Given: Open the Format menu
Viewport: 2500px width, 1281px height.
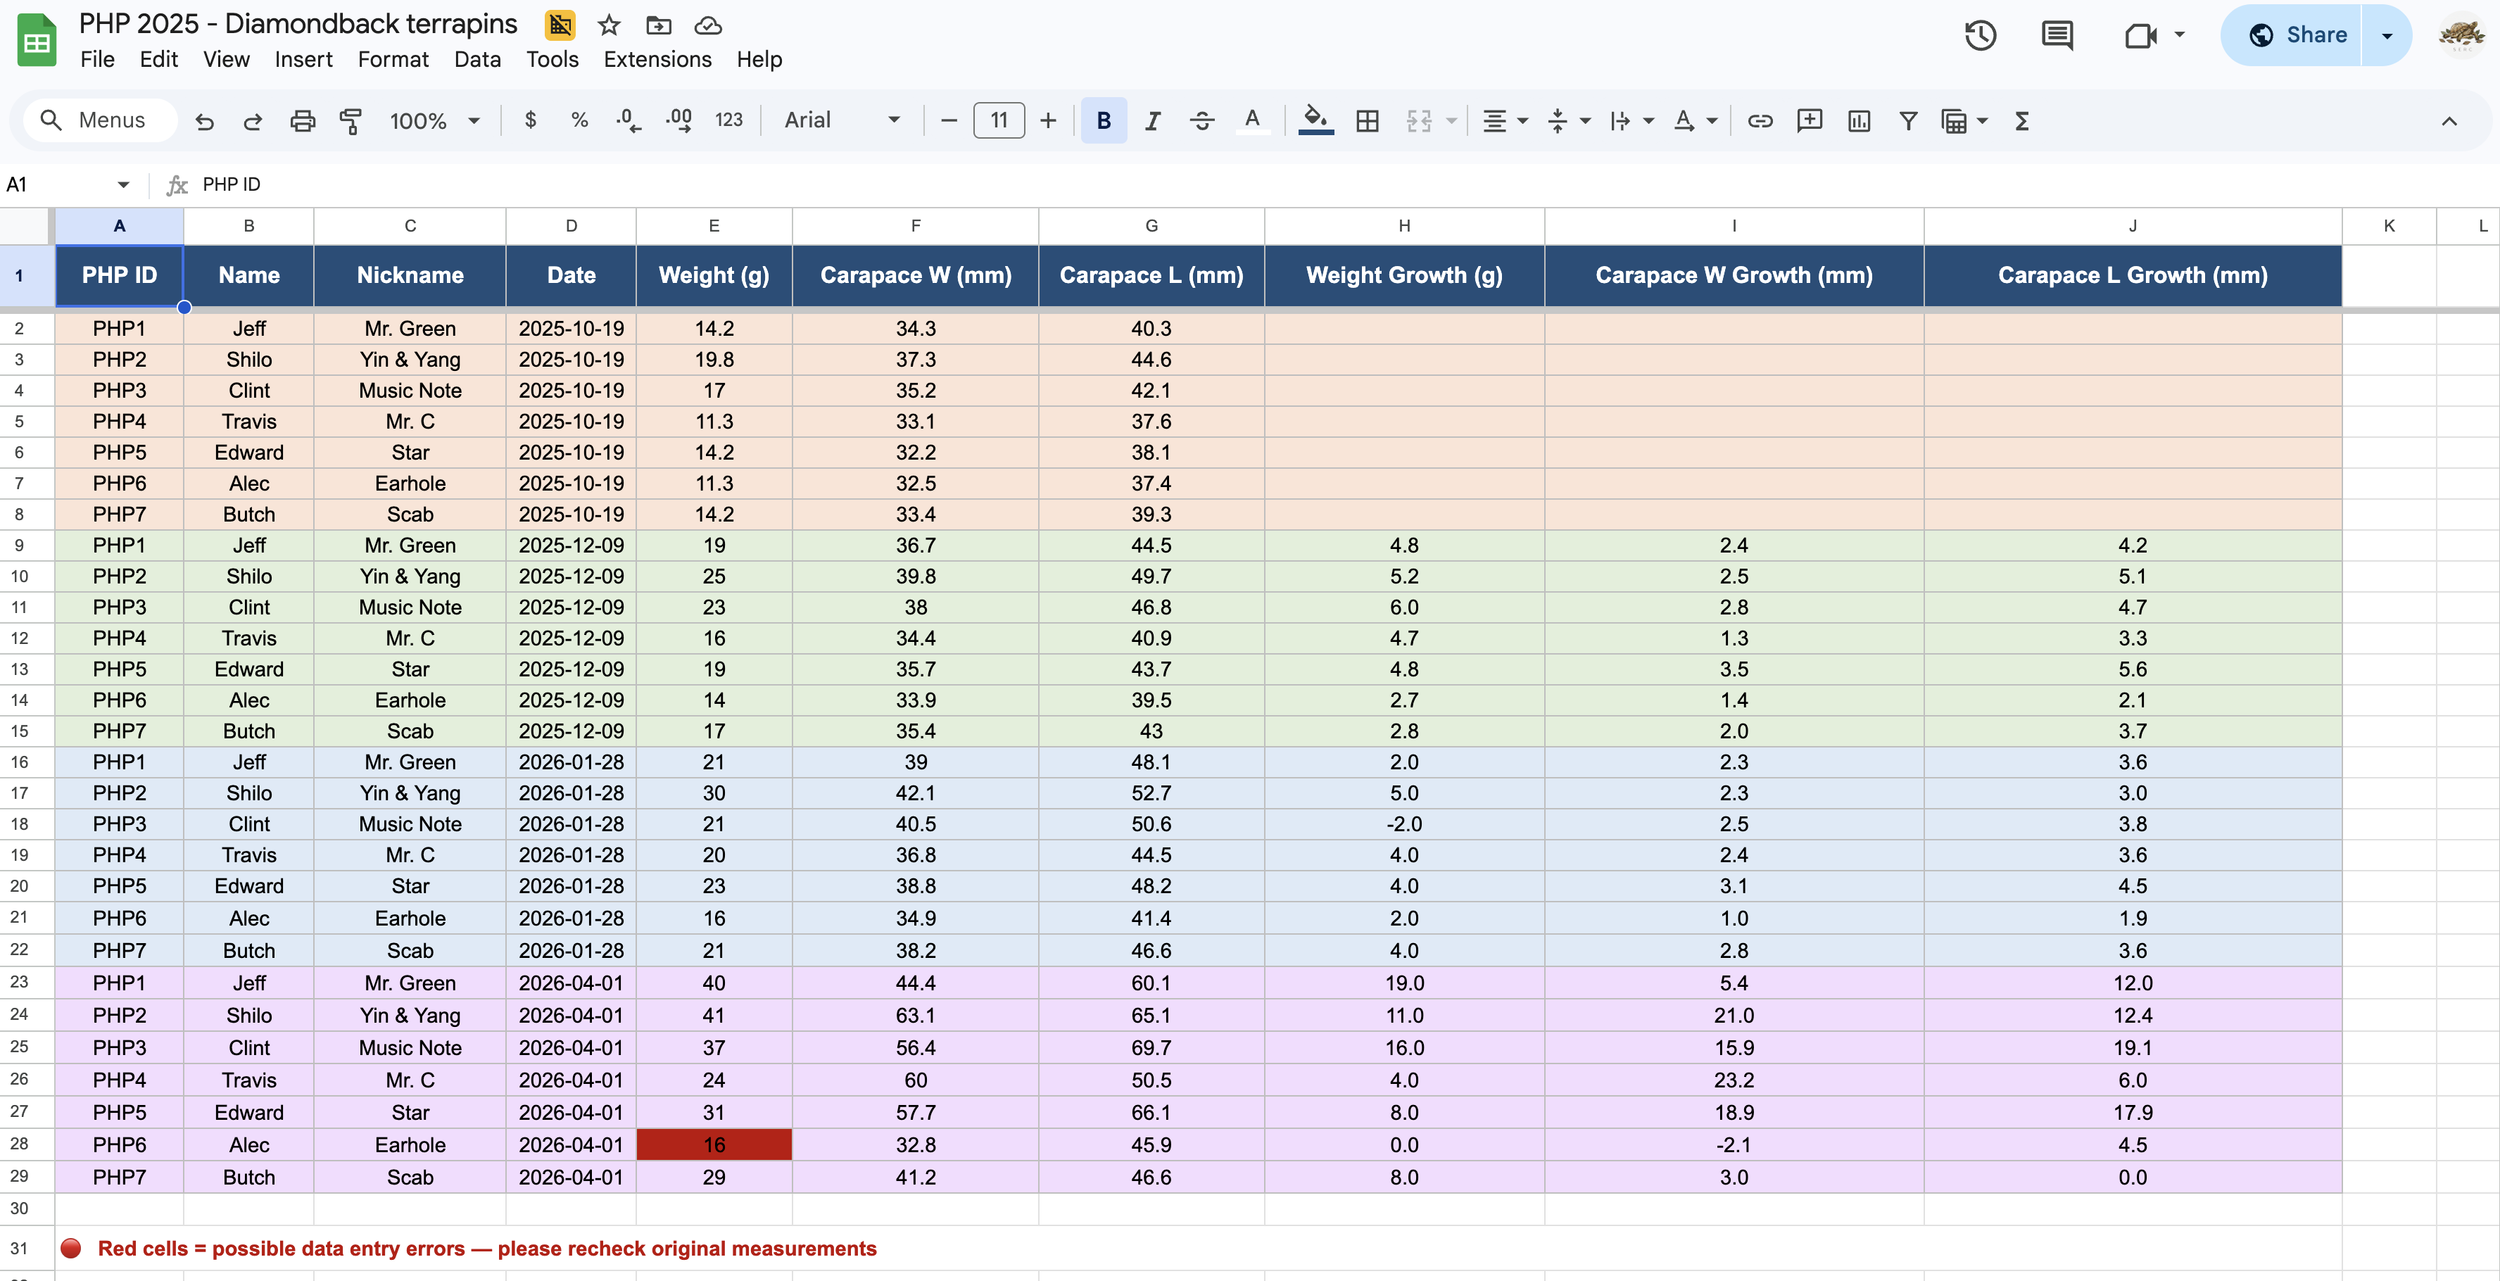Looking at the screenshot, I should tap(393, 60).
